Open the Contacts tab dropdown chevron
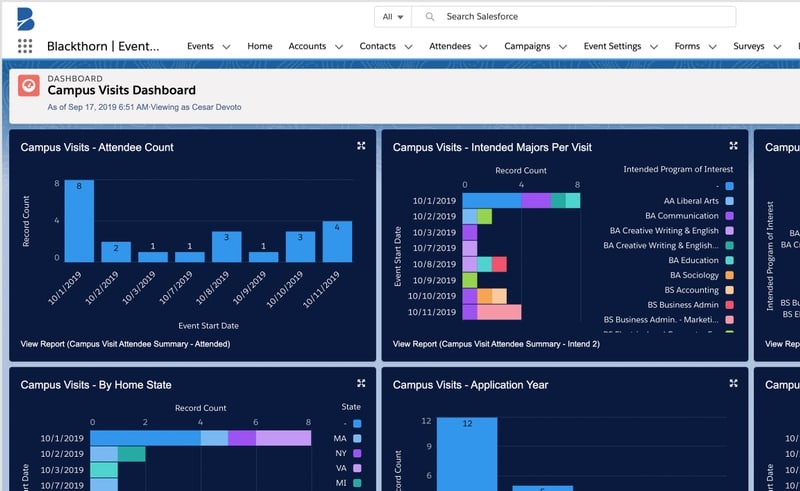The height and width of the screenshot is (491, 800). pos(408,46)
